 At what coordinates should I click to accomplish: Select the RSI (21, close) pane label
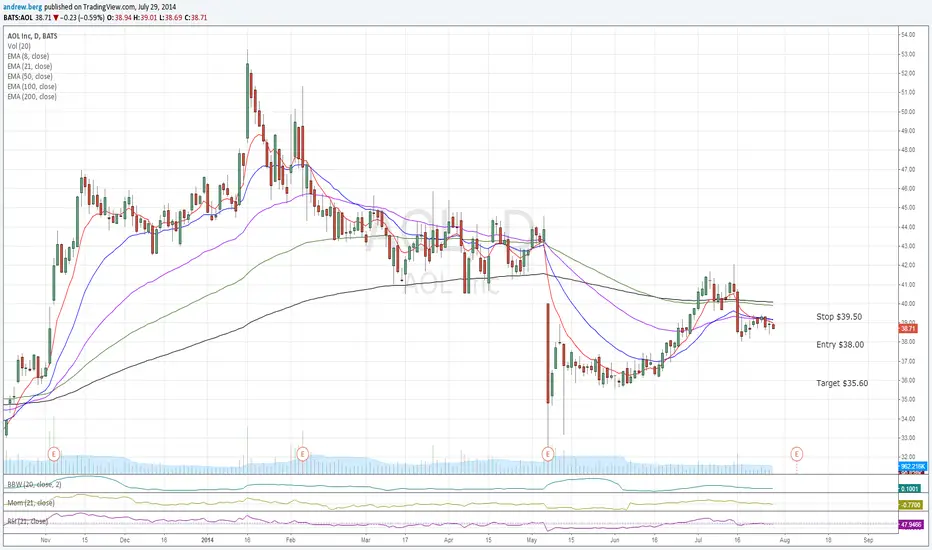click(x=27, y=521)
